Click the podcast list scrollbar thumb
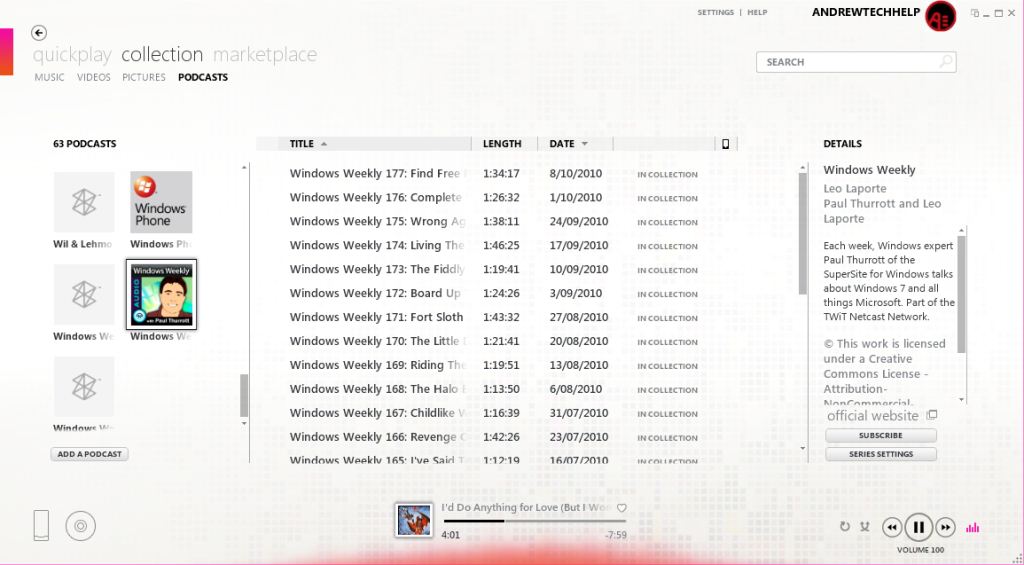This screenshot has width=1024, height=565. click(x=244, y=395)
